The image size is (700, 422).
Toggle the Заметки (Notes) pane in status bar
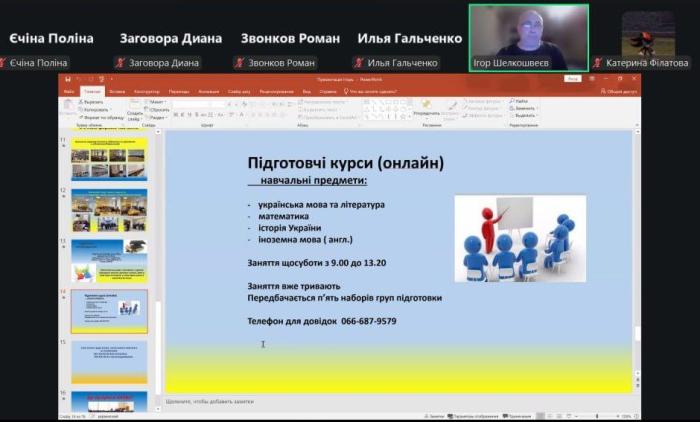click(432, 416)
